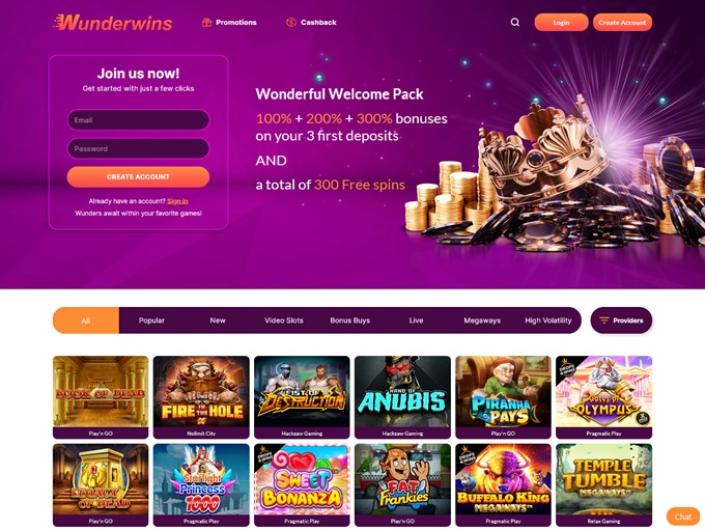Image resolution: width=705 pixels, height=530 pixels.
Task: Focus the Password input field
Action: [138, 148]
